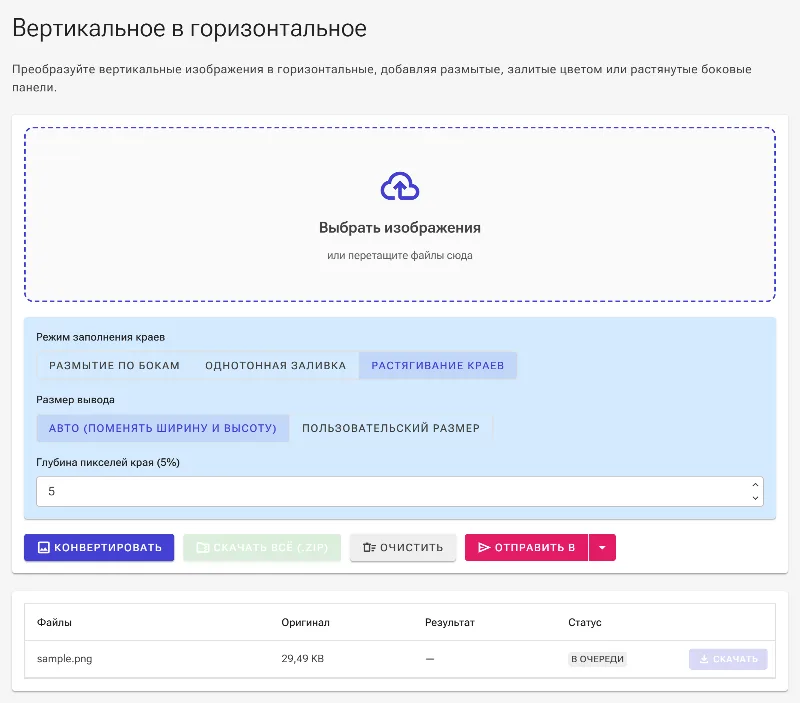The height and width of the screenshot is (703, 800).
Task: Click the folder icon on 'Скачать всё' button
Action: pyautogui.click(x=203, y=547)
